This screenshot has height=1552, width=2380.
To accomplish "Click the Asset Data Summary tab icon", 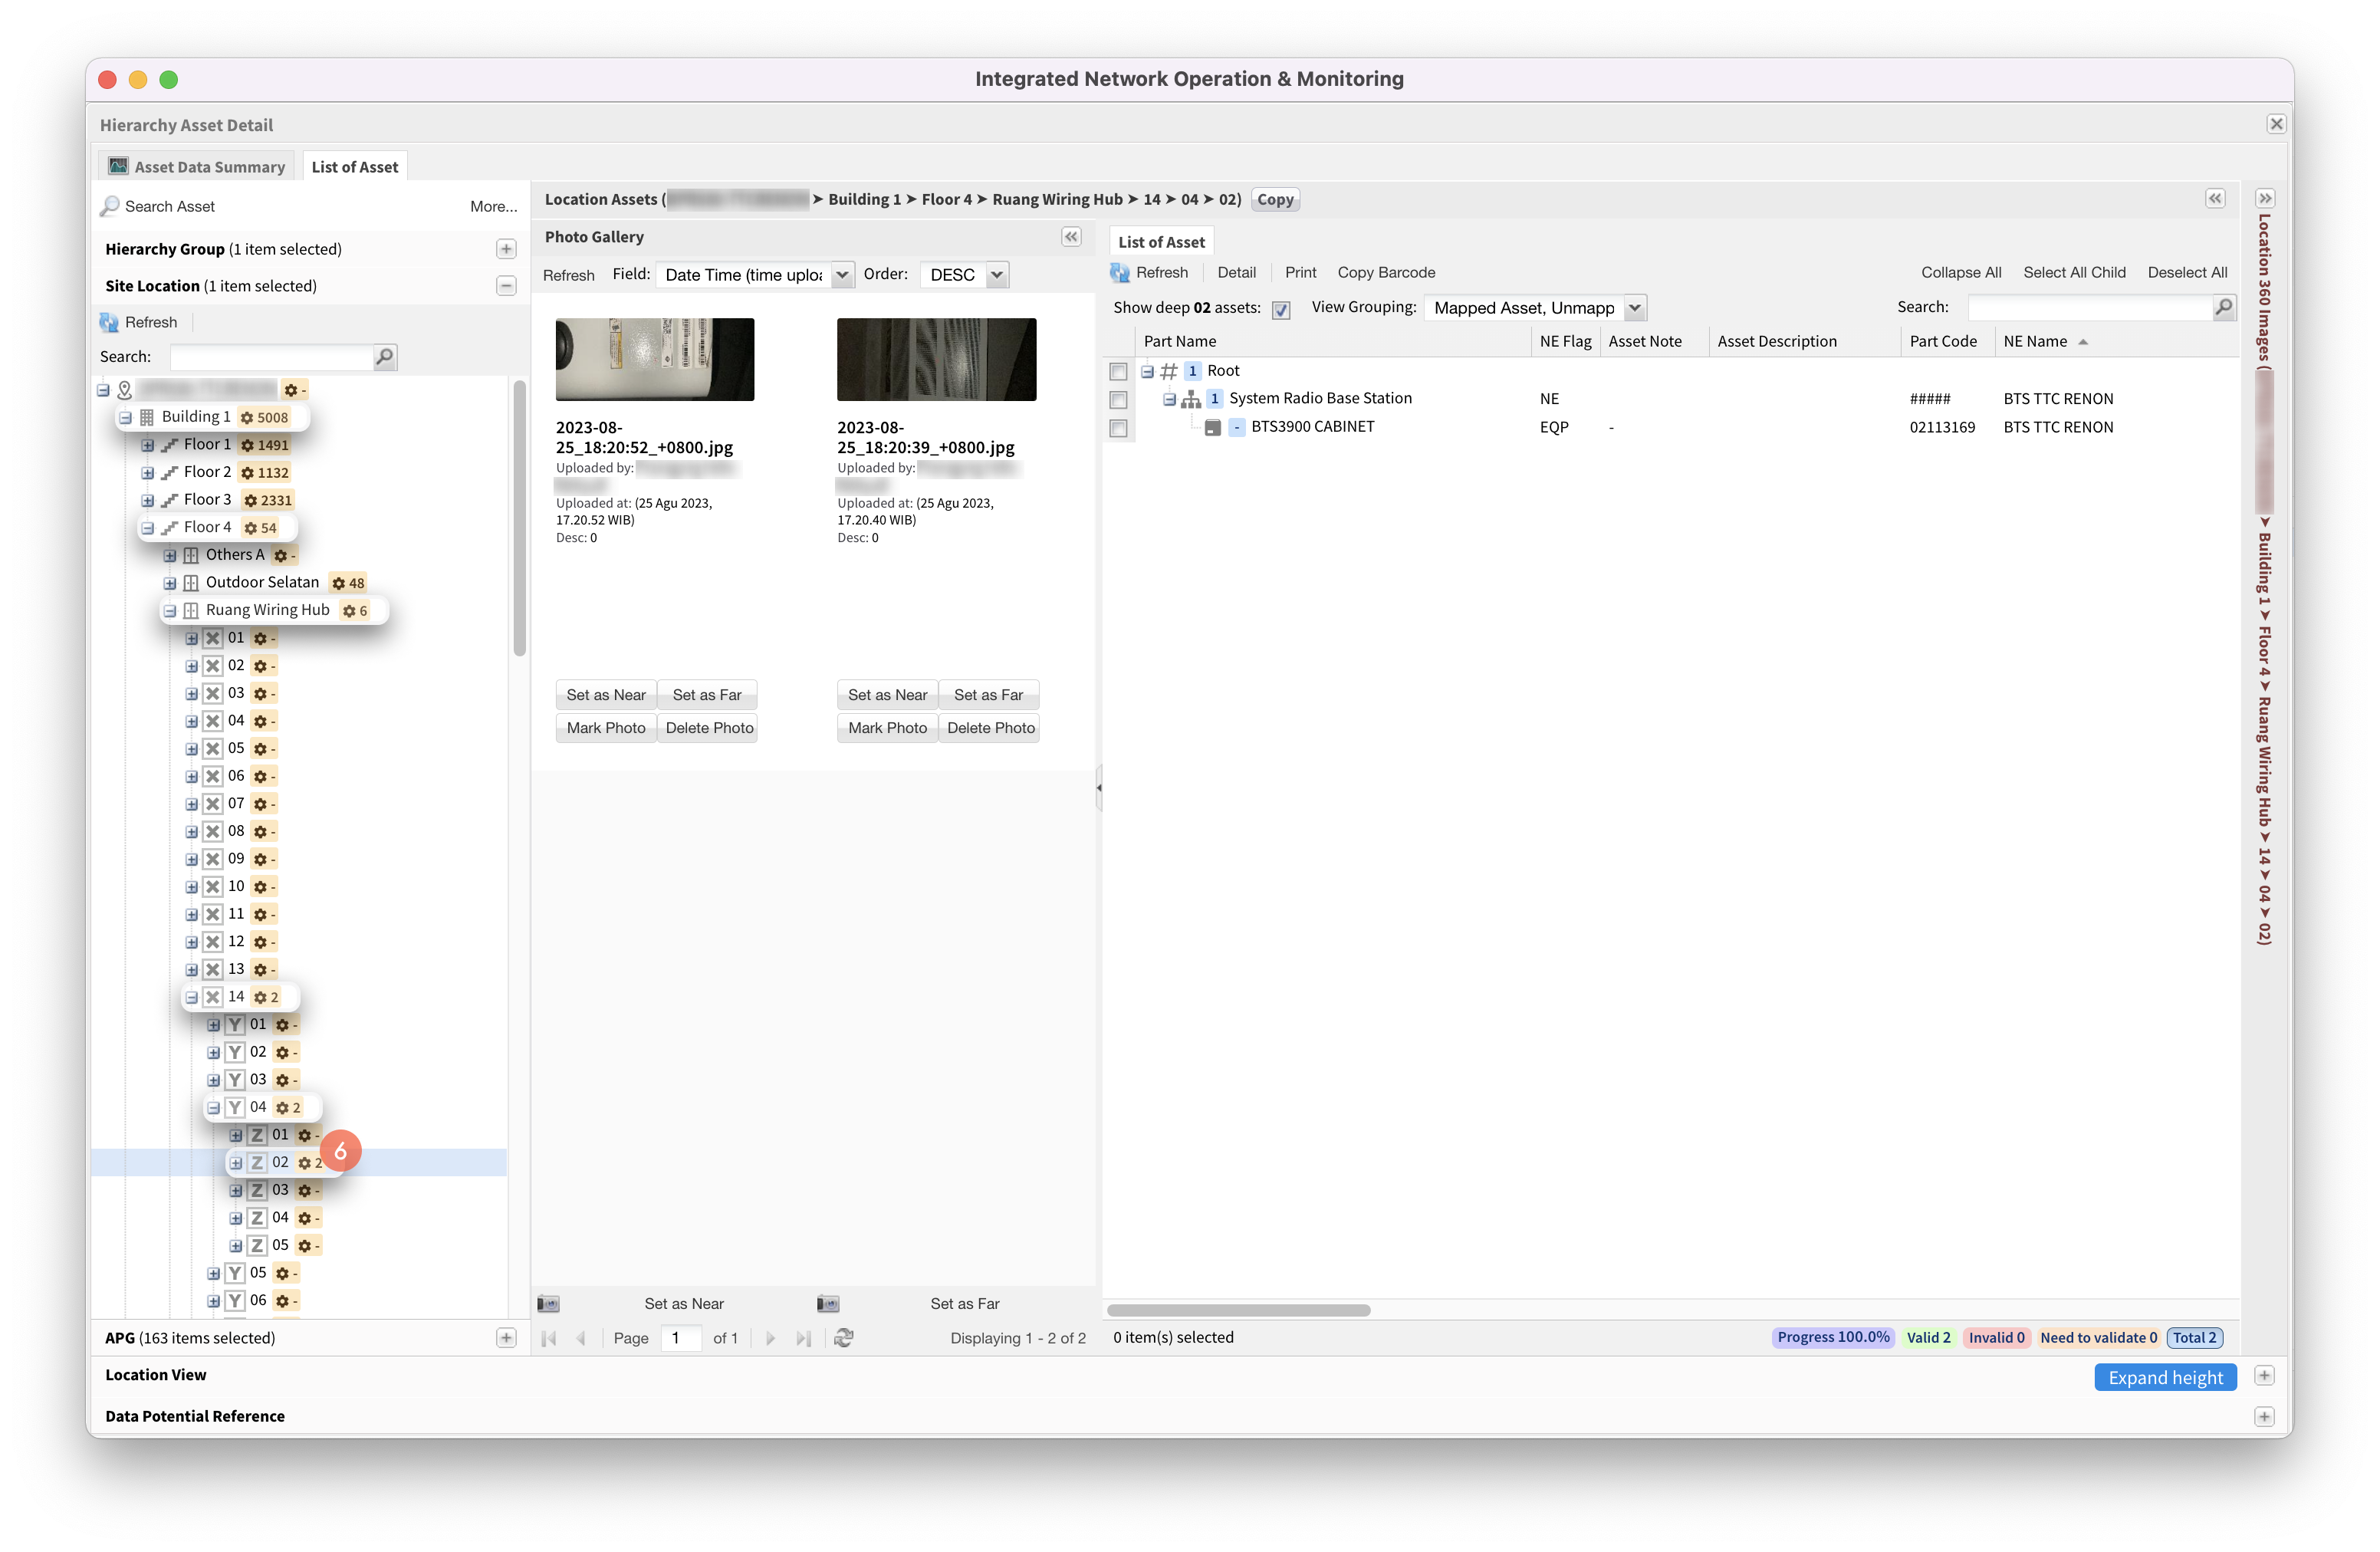I will click(118, 166).
